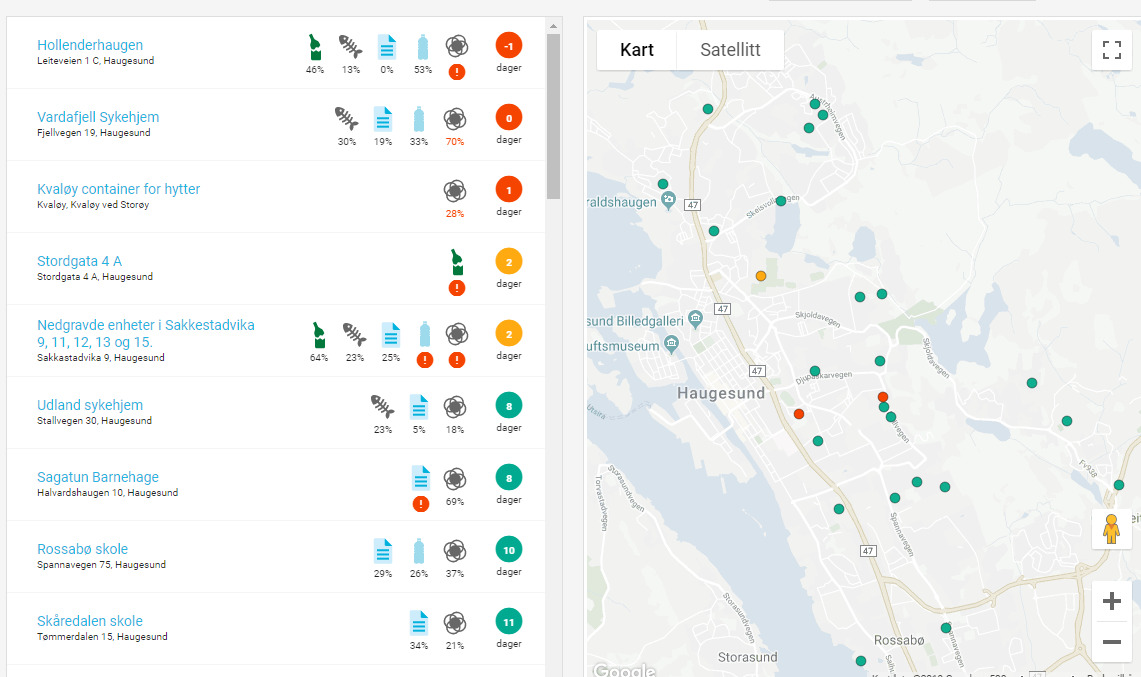Select the Kart map type
Screen dimensions: 1141x677
(x=637, y=50)
